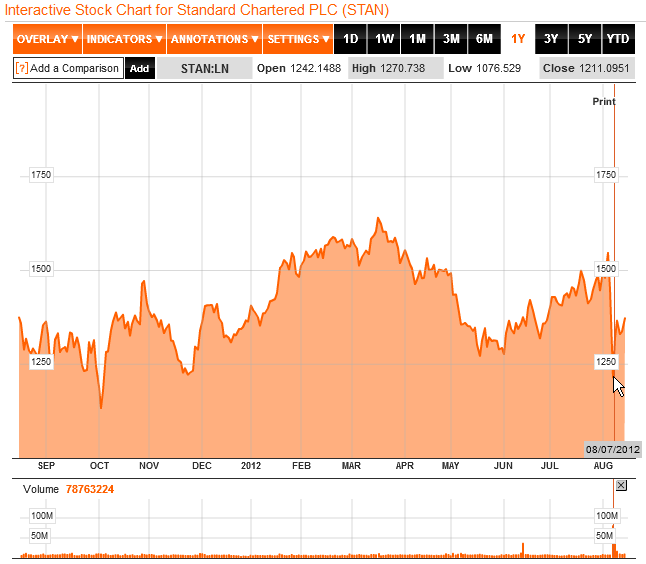Screen dimensions: 646x564
Task: Click the right 100M volume axis label
Action: click(606, 515)
